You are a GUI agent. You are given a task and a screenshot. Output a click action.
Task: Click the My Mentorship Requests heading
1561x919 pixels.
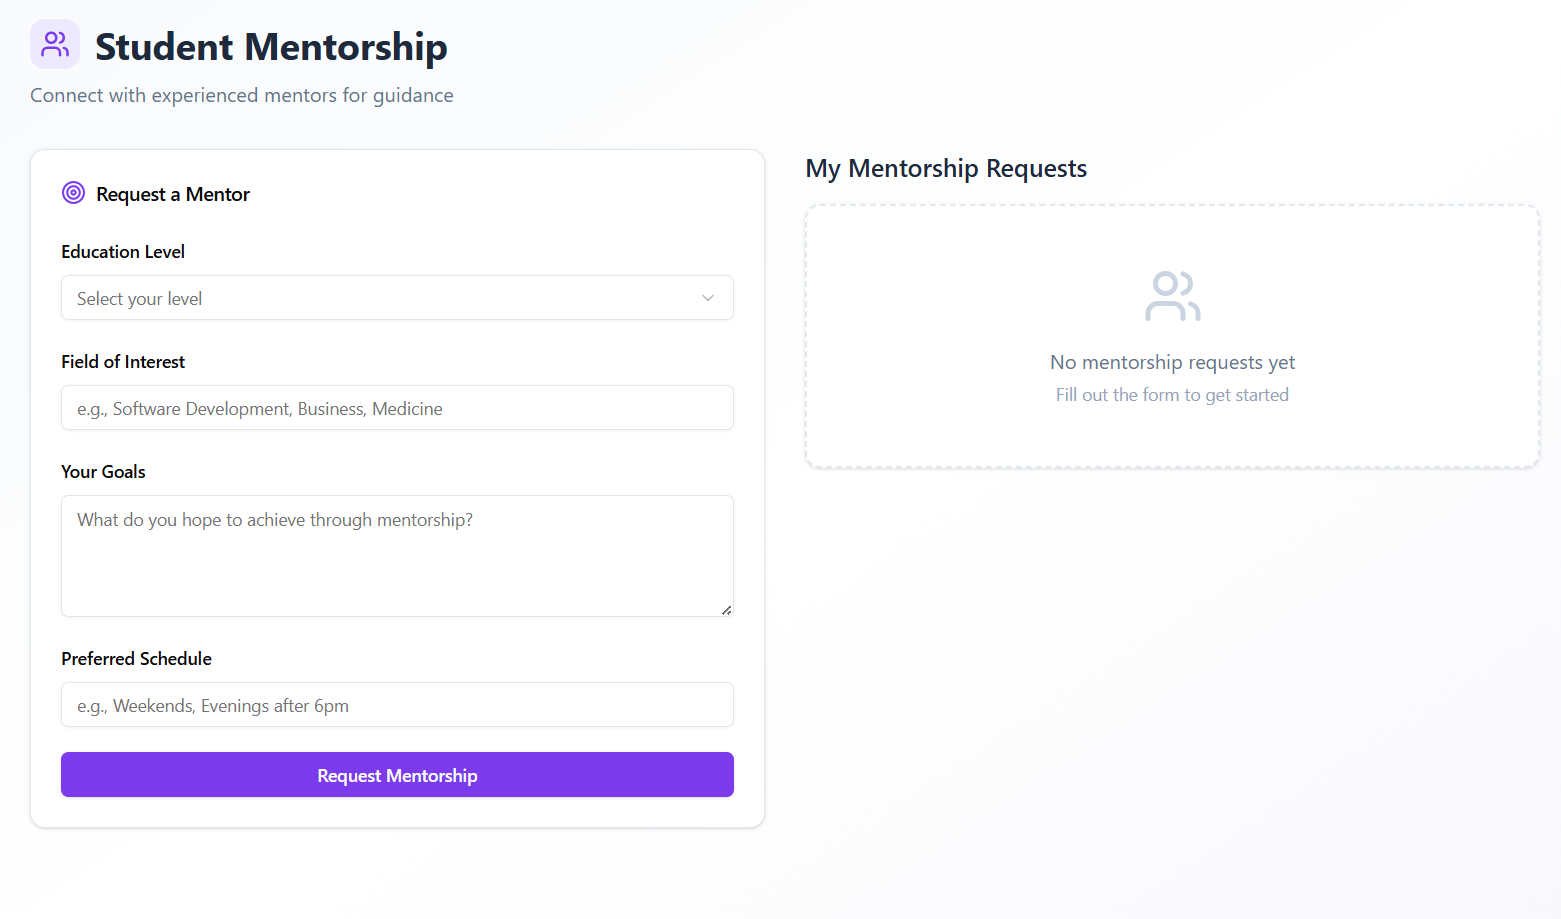[946, 168]
